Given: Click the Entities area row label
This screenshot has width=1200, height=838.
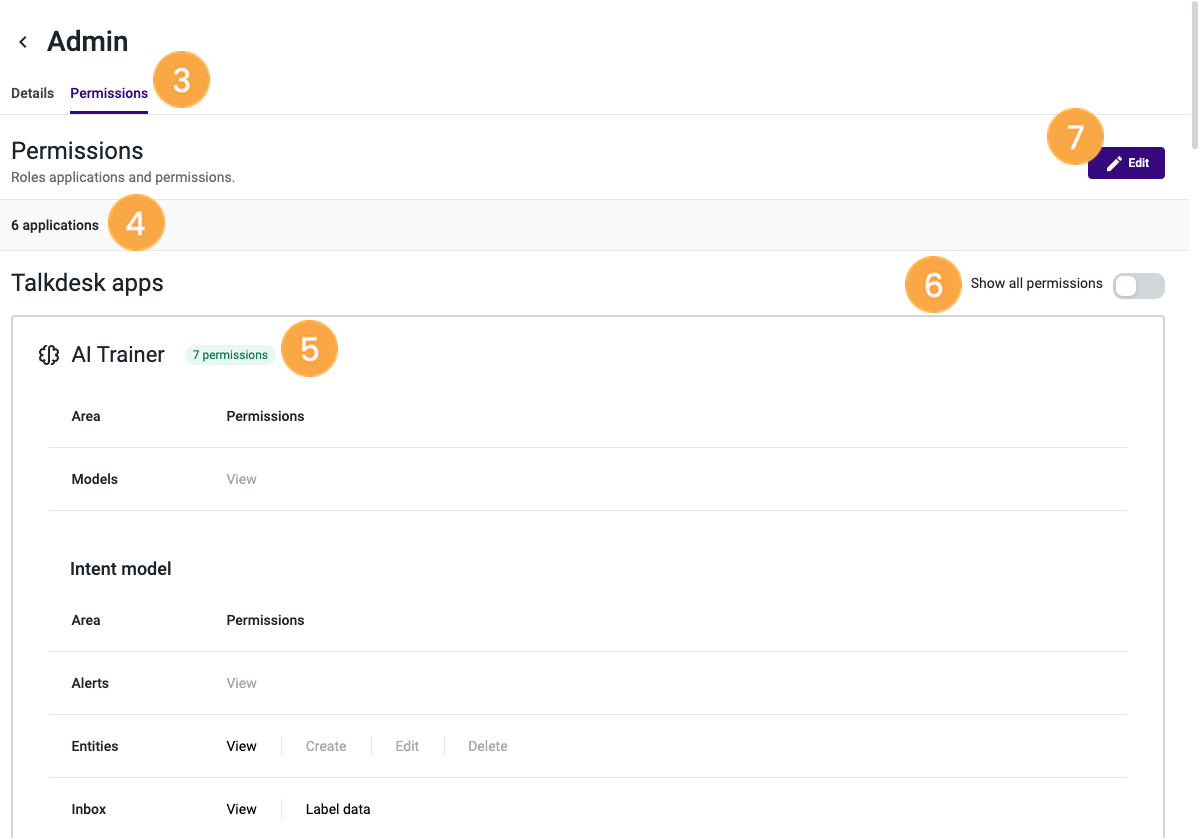Looking at the screenshot, I should point(95,746).
